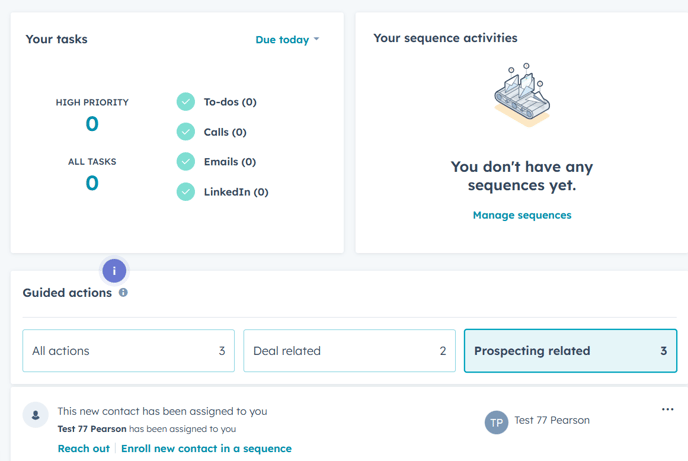The width and height of the screenshot is (688, 461).
Task: Expand the Due today filter dropdown
Action: tap(287, 40)
